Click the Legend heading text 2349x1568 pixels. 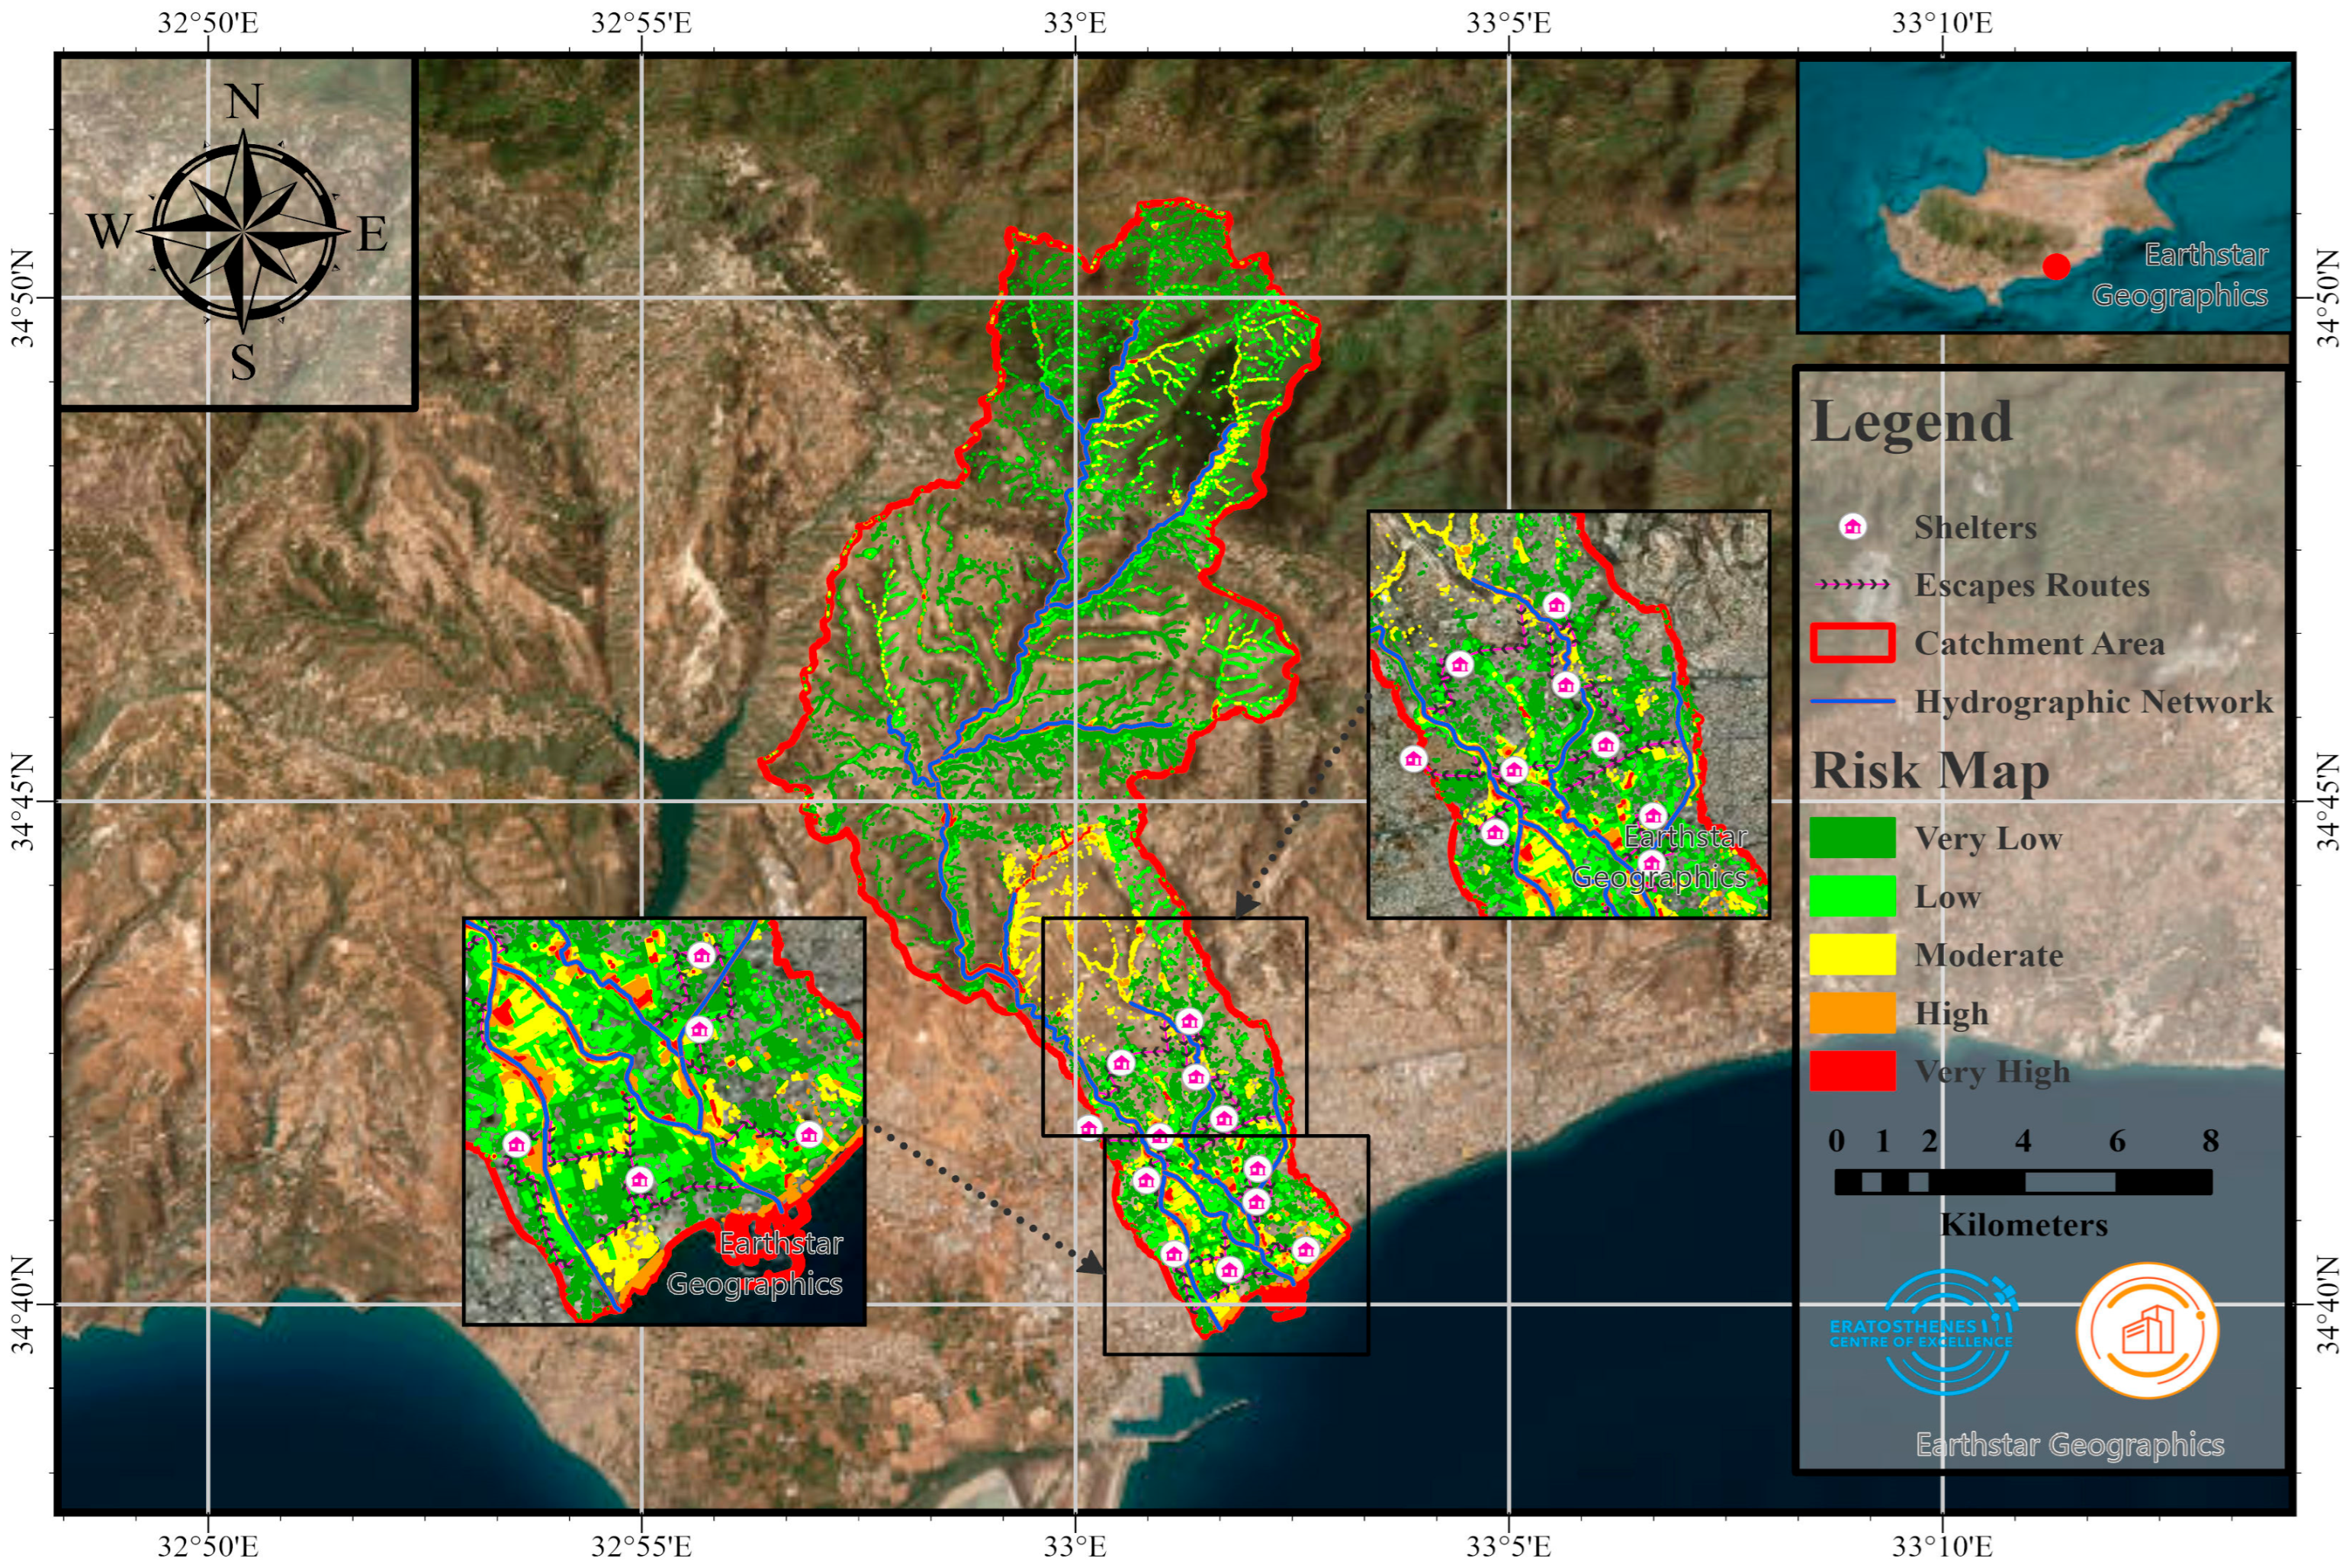pyautogui.click(x=1911, y=422)
